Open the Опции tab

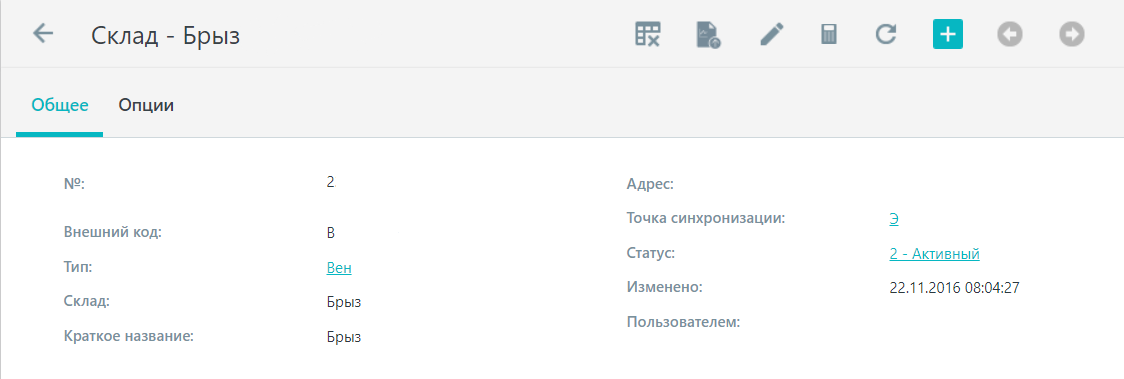146,105
